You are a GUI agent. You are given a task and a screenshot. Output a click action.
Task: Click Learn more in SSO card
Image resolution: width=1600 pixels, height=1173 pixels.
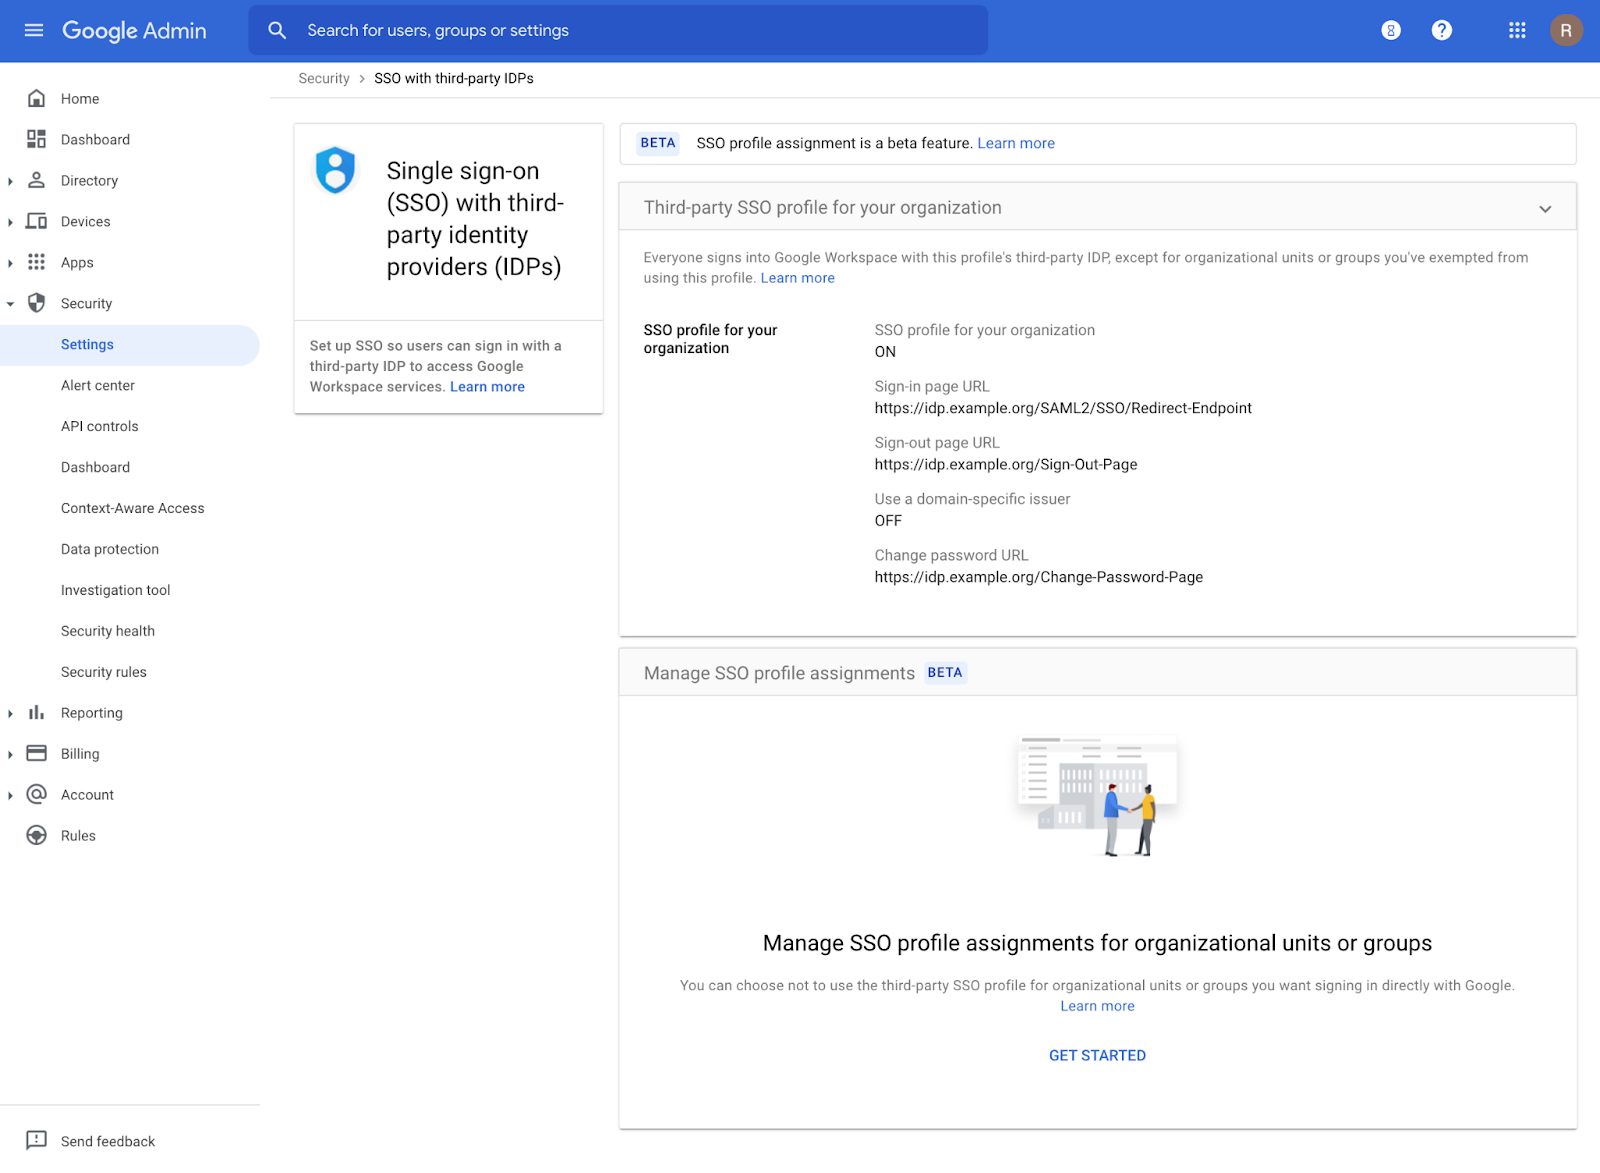(487, 387)
